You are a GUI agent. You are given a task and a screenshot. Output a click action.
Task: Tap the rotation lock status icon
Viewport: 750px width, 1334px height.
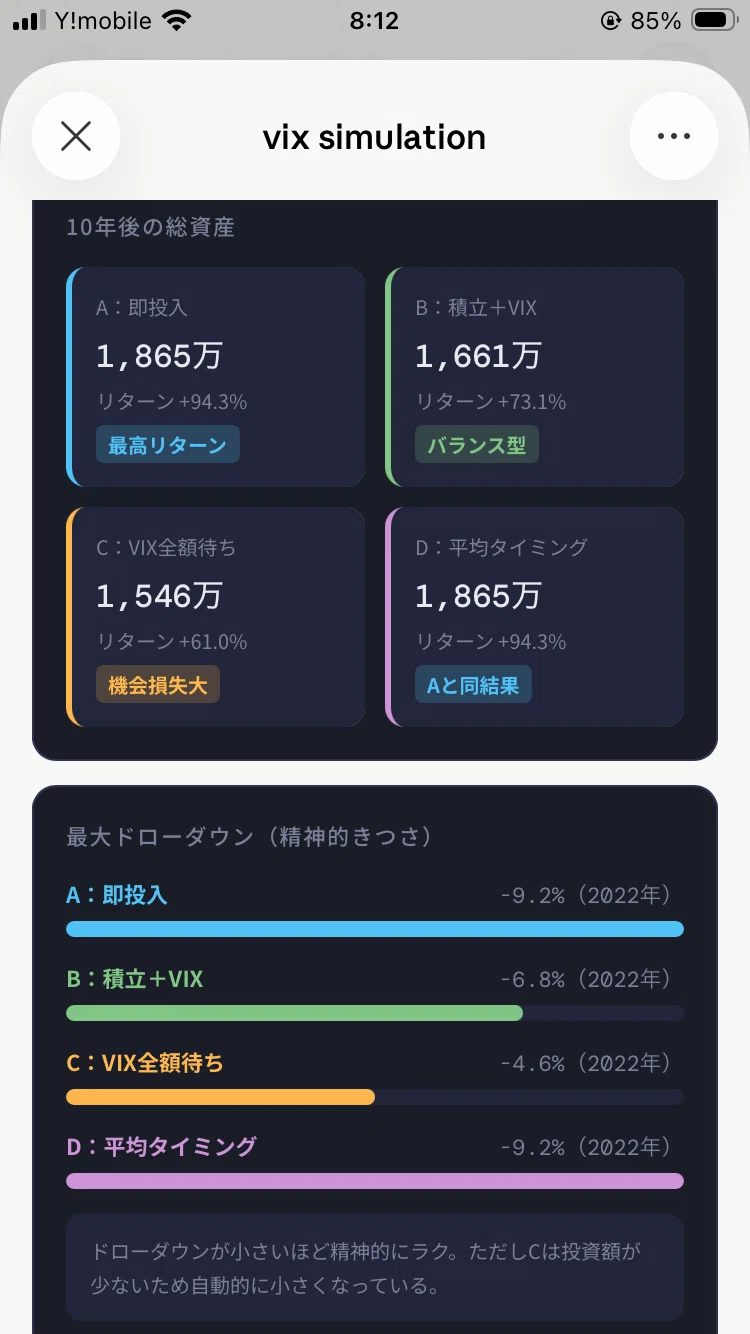610,21
